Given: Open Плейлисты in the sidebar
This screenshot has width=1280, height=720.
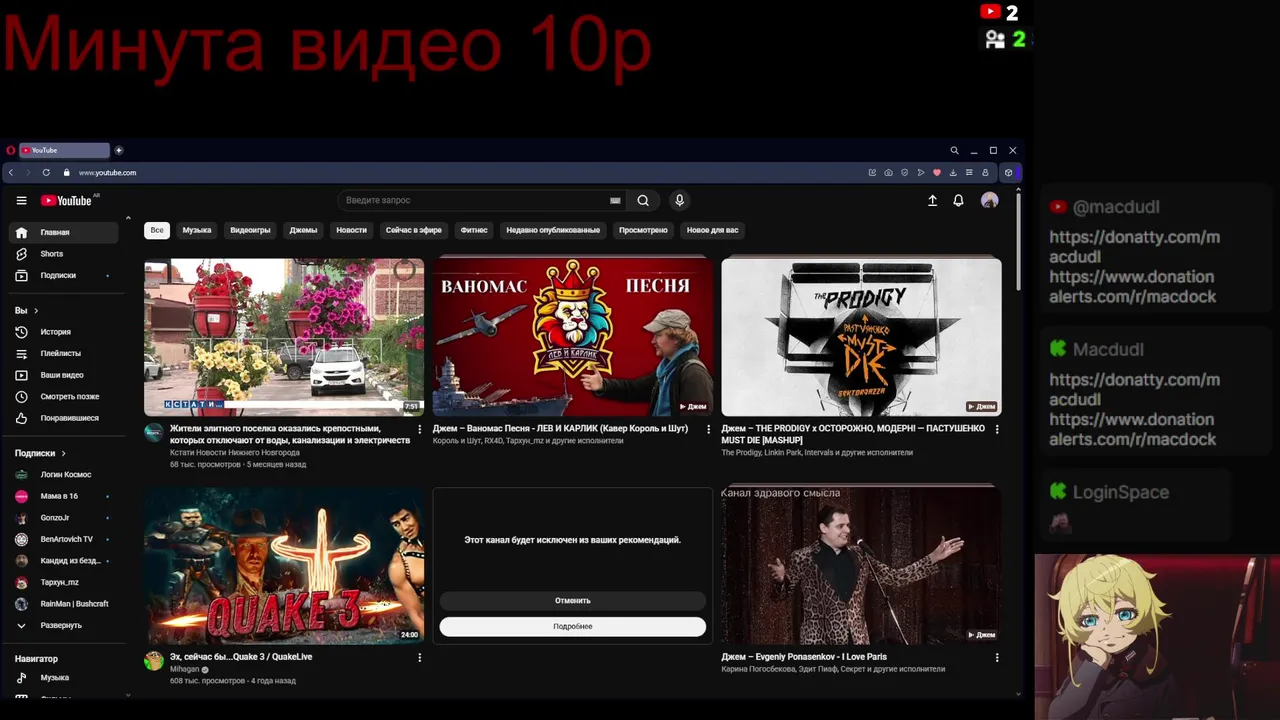Looking at the screenshot, I should tap(63, 353).
